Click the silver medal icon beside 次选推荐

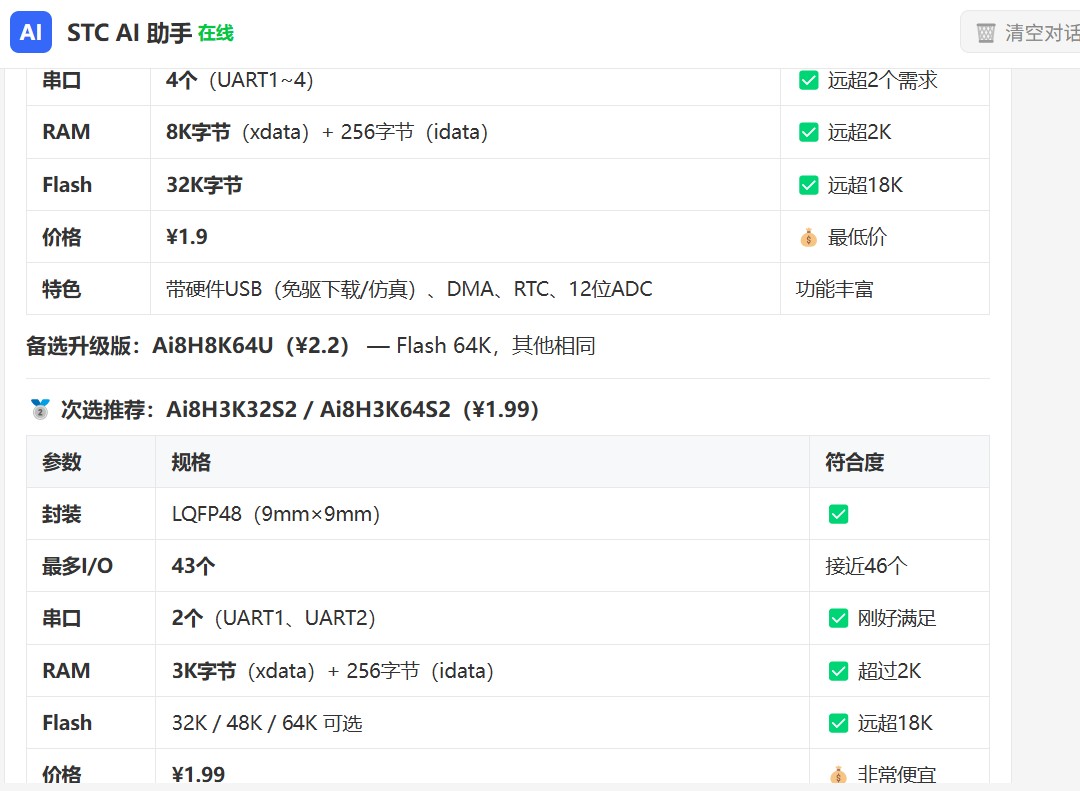40,409
